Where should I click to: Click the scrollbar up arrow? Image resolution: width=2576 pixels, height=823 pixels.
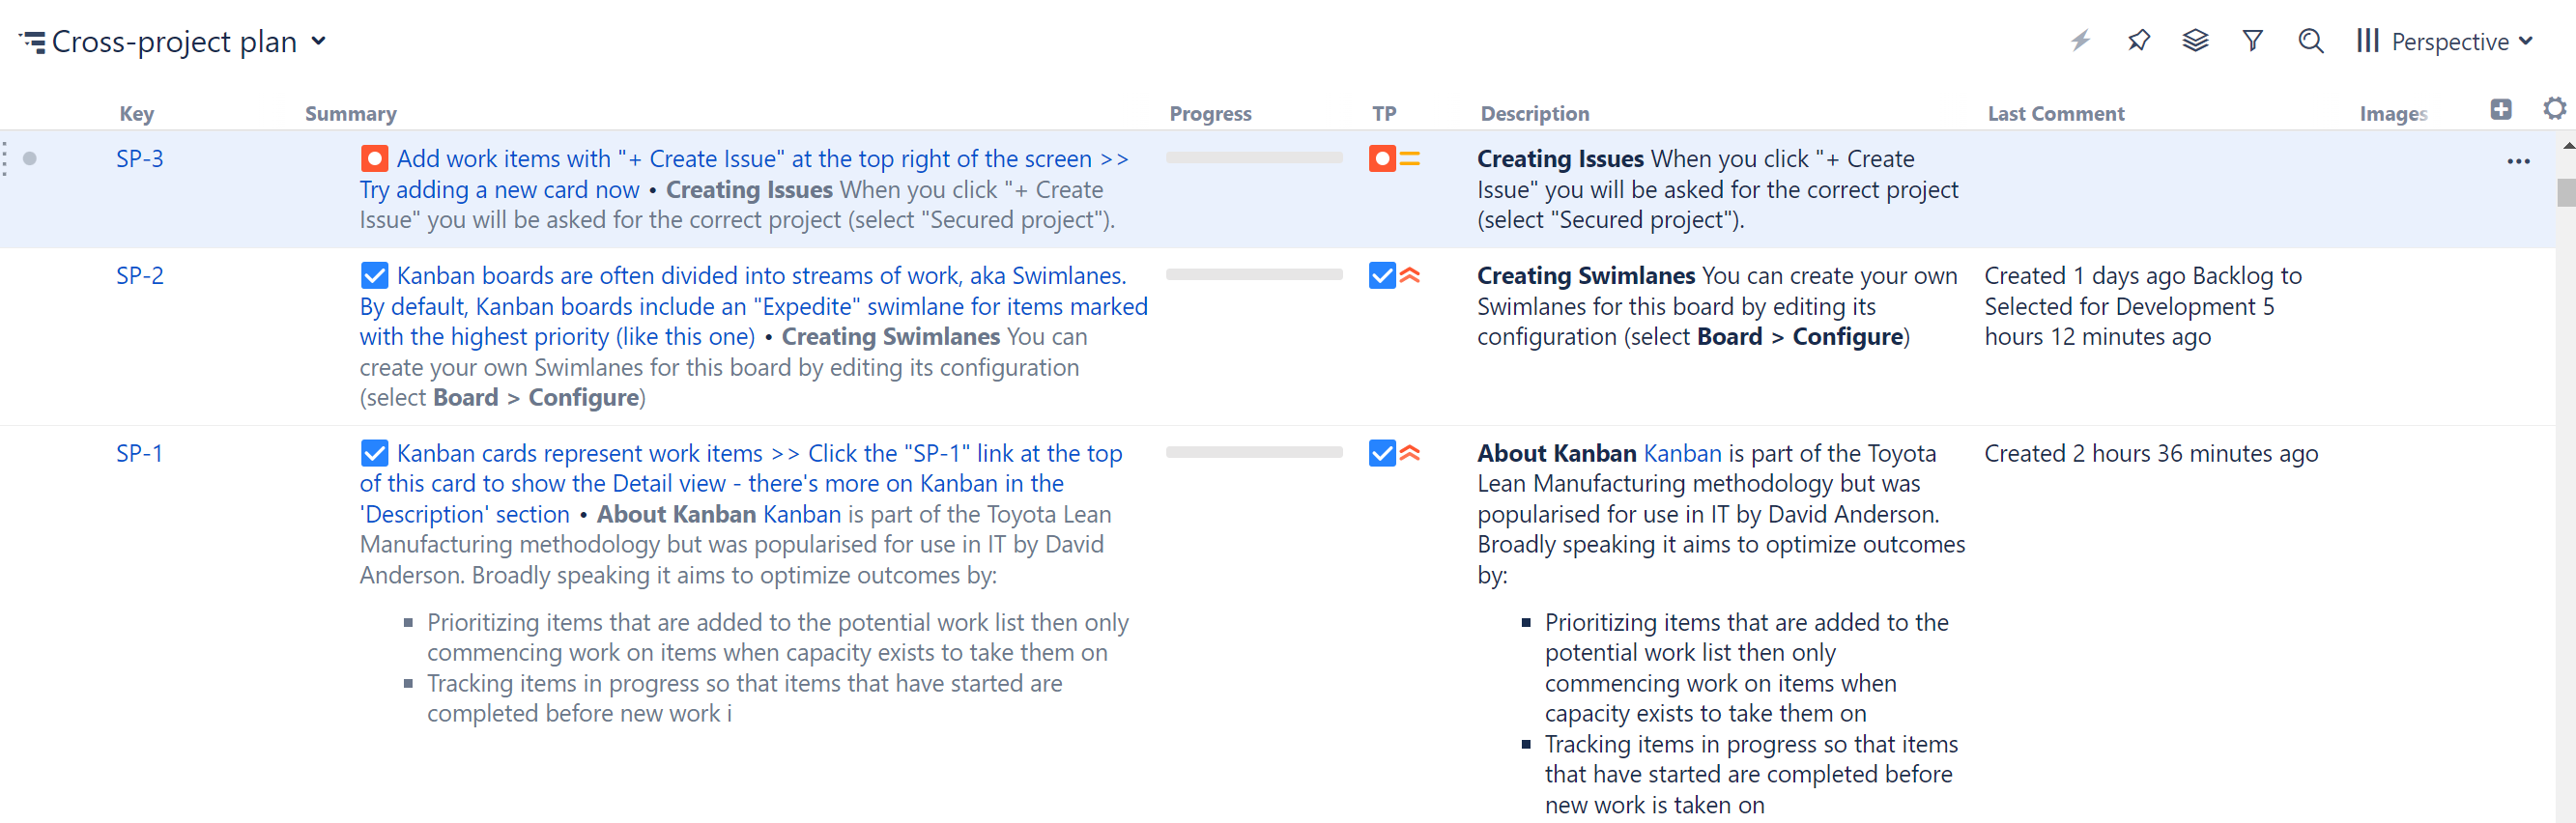pyautogui.click(x=2566, y=146)
